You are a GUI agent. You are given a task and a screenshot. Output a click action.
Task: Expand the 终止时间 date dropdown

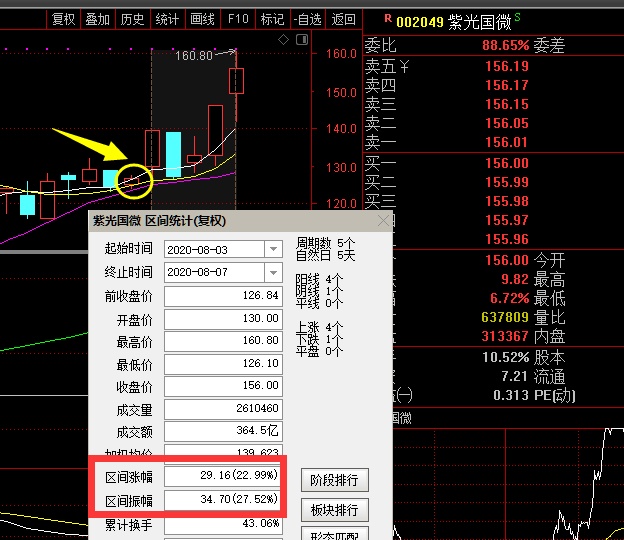[x=273, y=272]
